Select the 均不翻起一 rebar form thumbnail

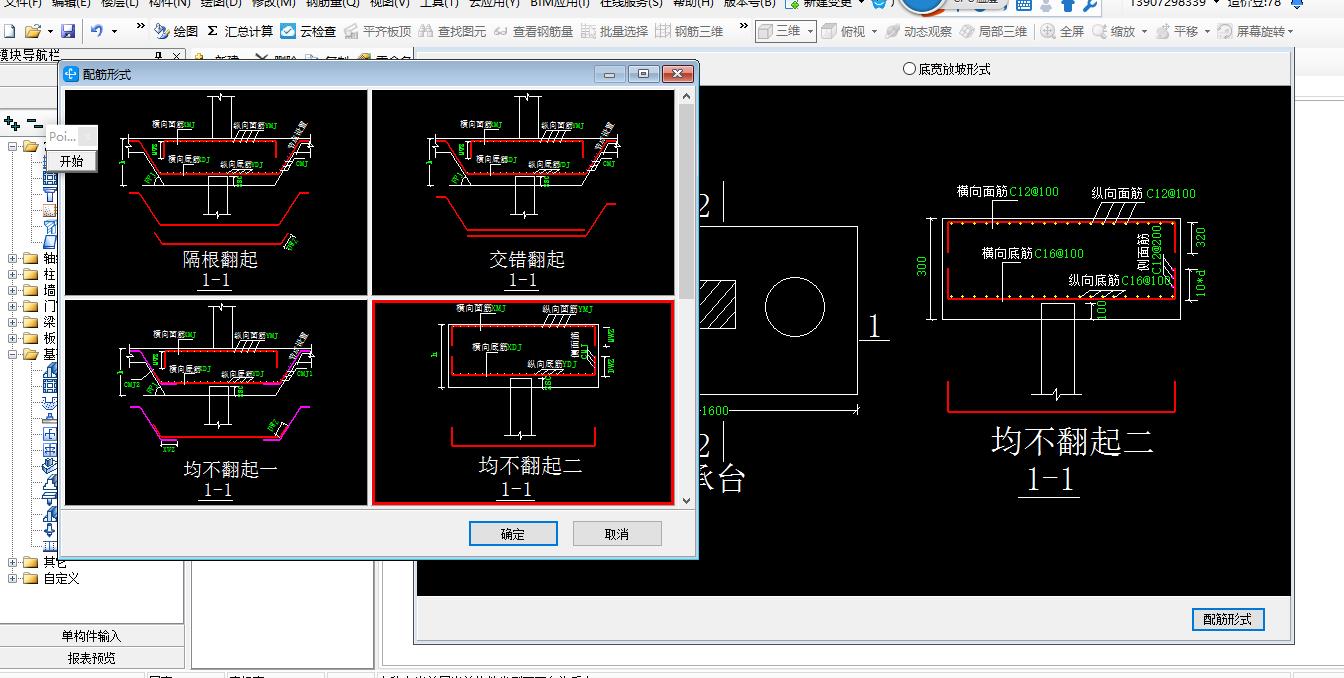(x=216, y=402)
